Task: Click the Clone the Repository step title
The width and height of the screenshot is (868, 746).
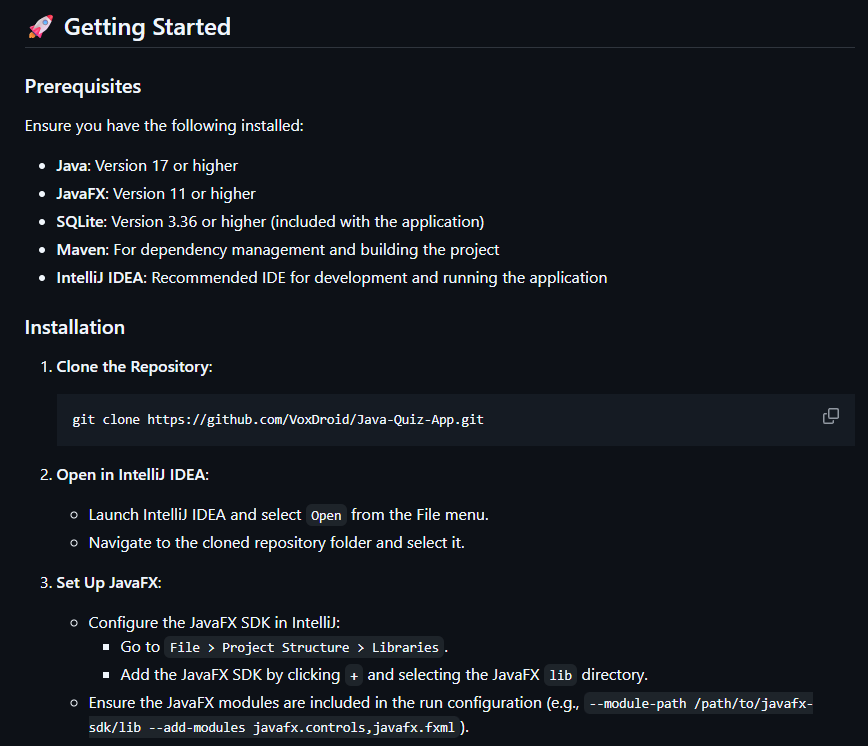Action: (x=133, y=367)
